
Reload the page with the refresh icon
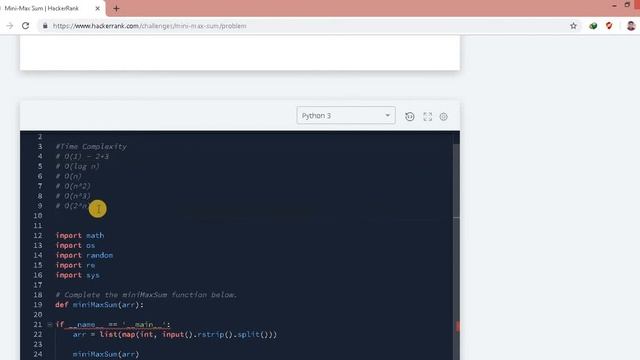tap(25, 26)
